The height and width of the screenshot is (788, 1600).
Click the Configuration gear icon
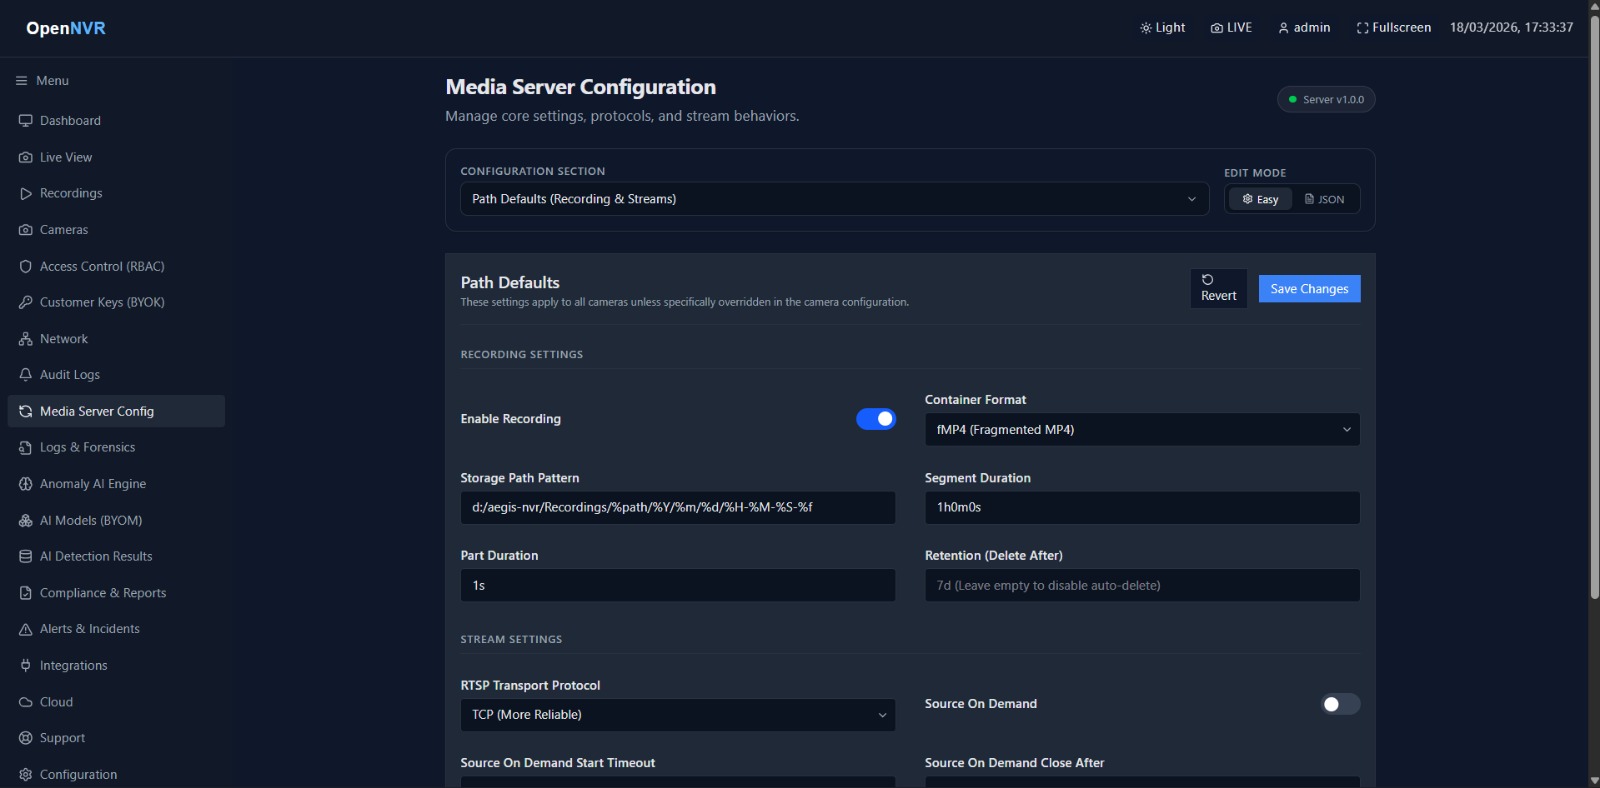pos(26,775)
